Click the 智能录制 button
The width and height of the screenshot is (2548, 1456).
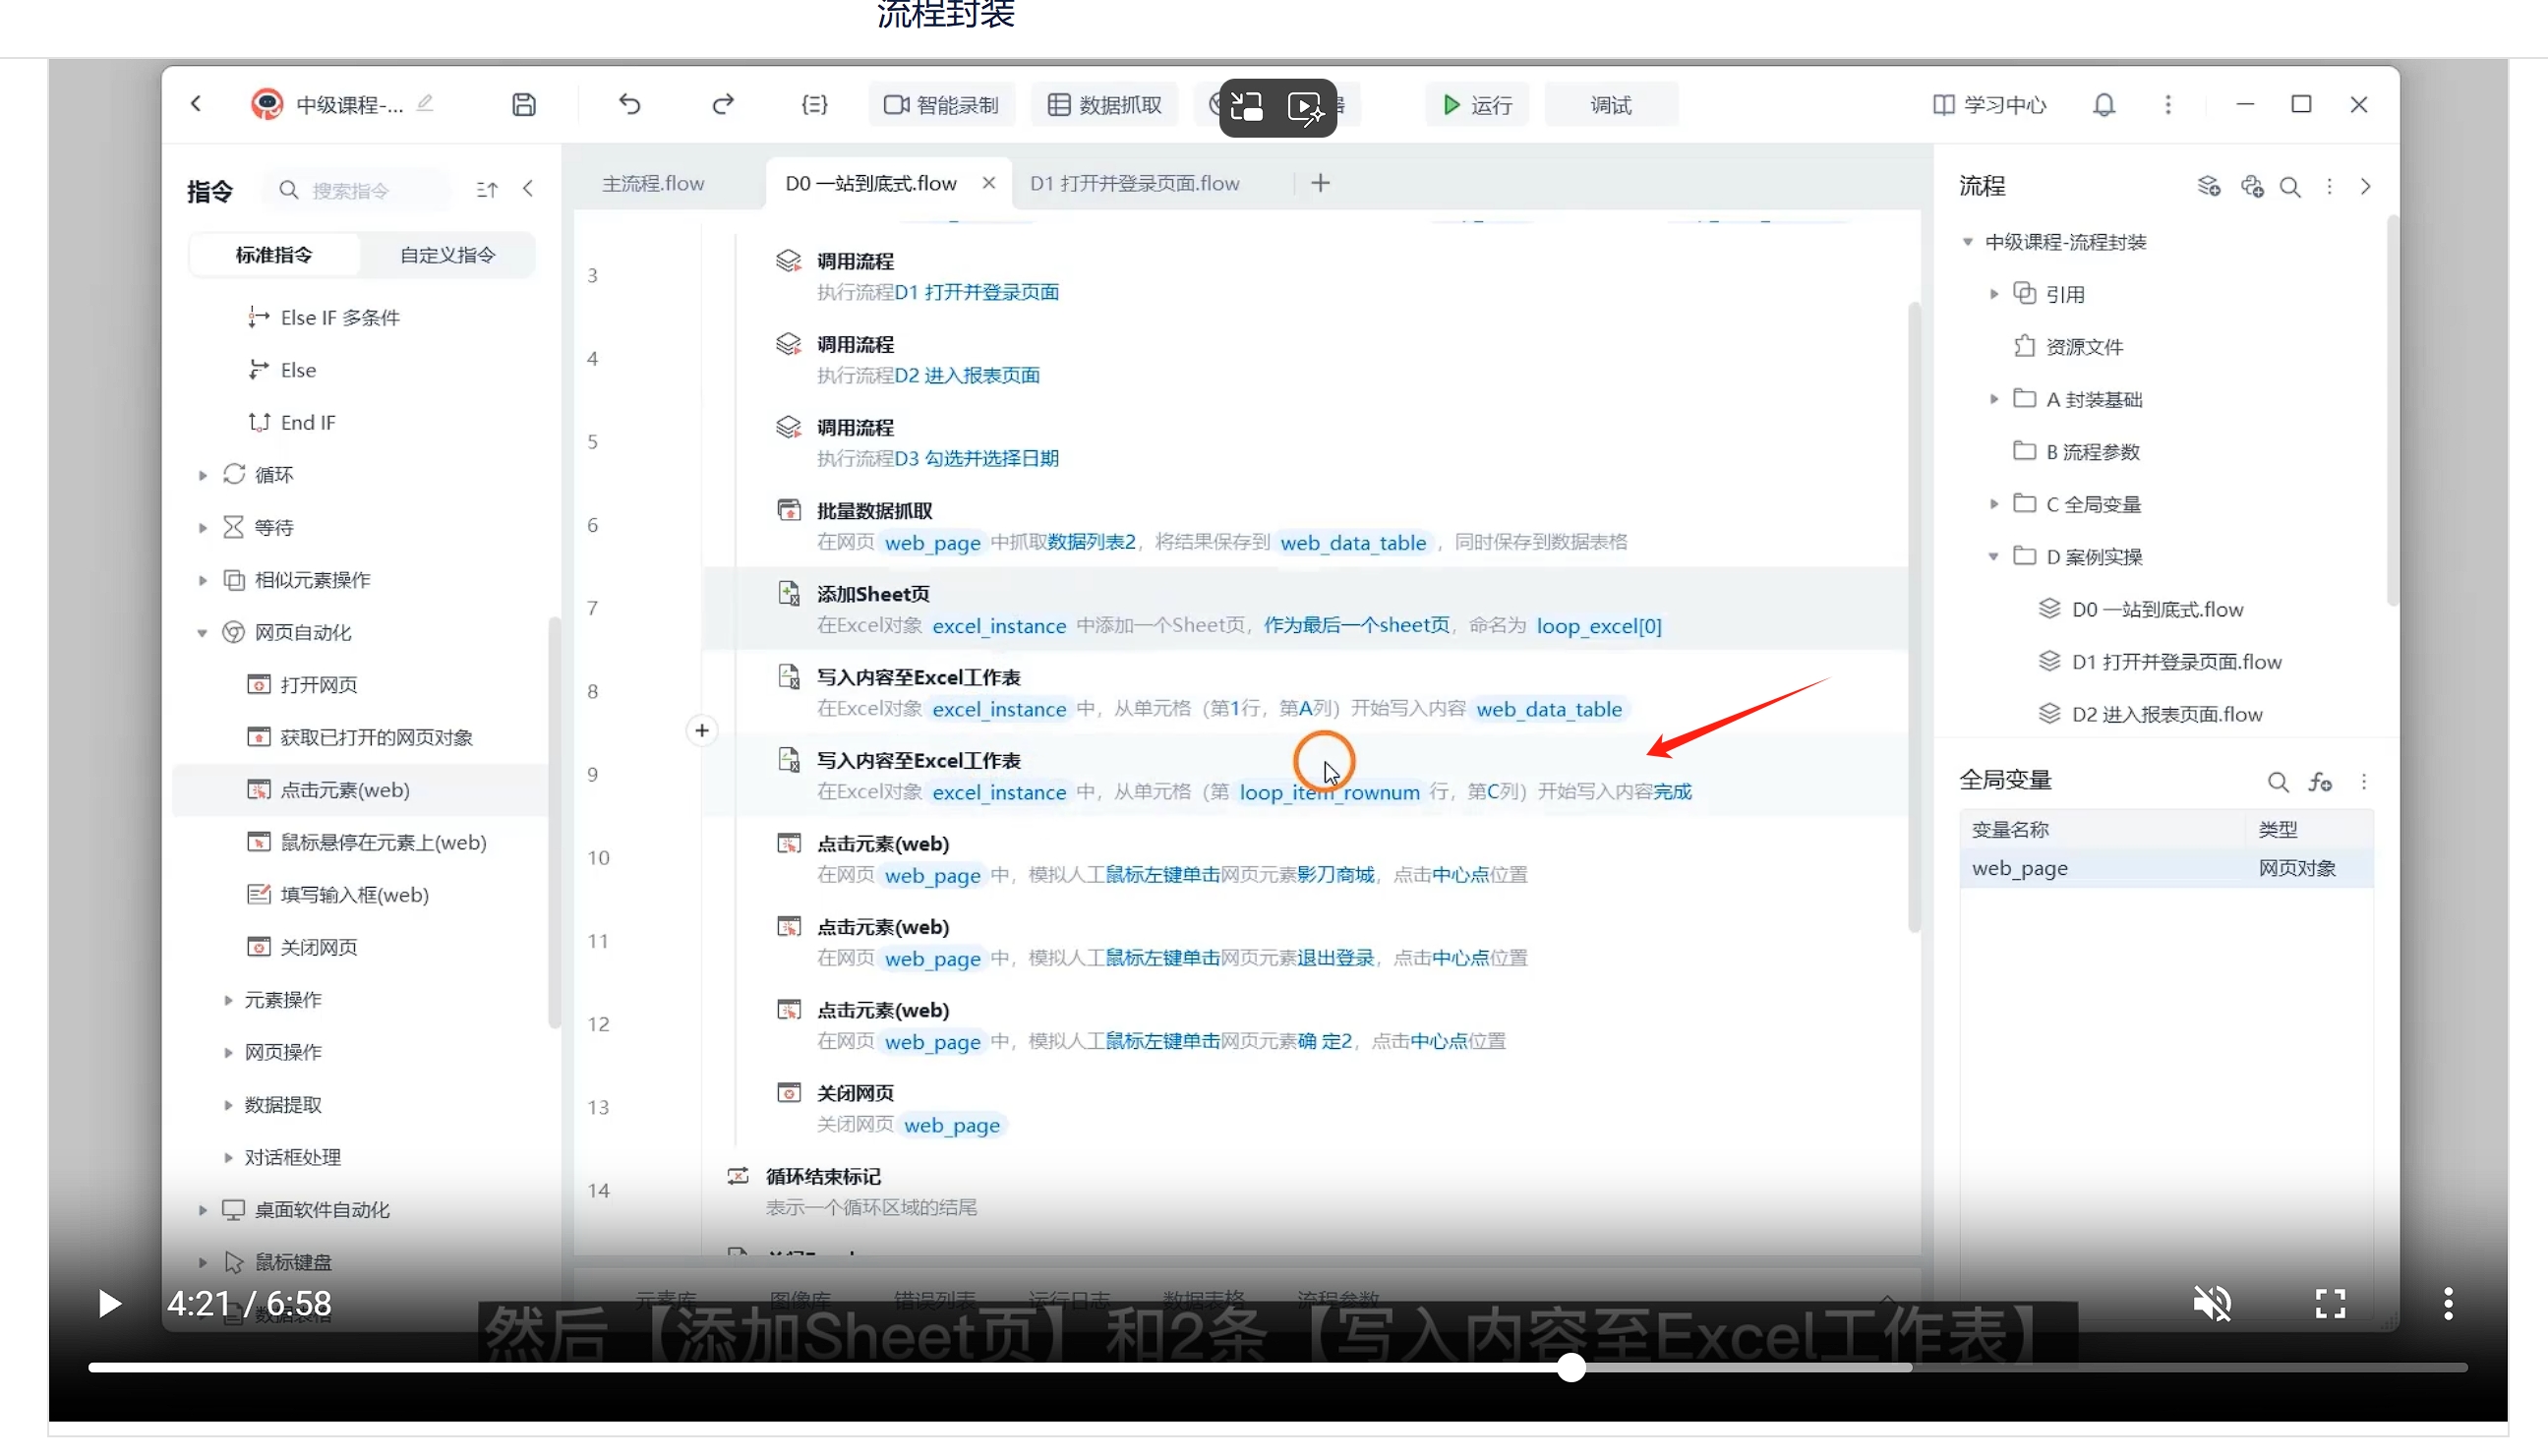coord(941,105)
